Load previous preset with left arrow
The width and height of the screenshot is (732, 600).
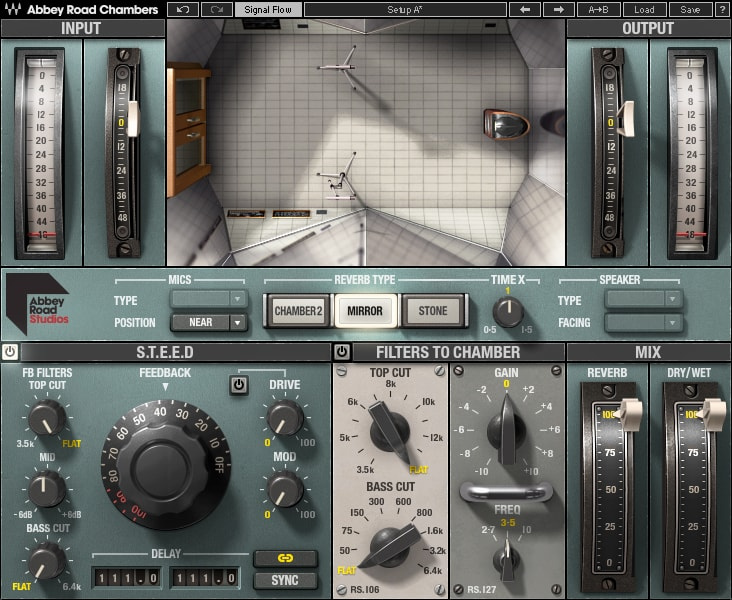tap(525, 10)
